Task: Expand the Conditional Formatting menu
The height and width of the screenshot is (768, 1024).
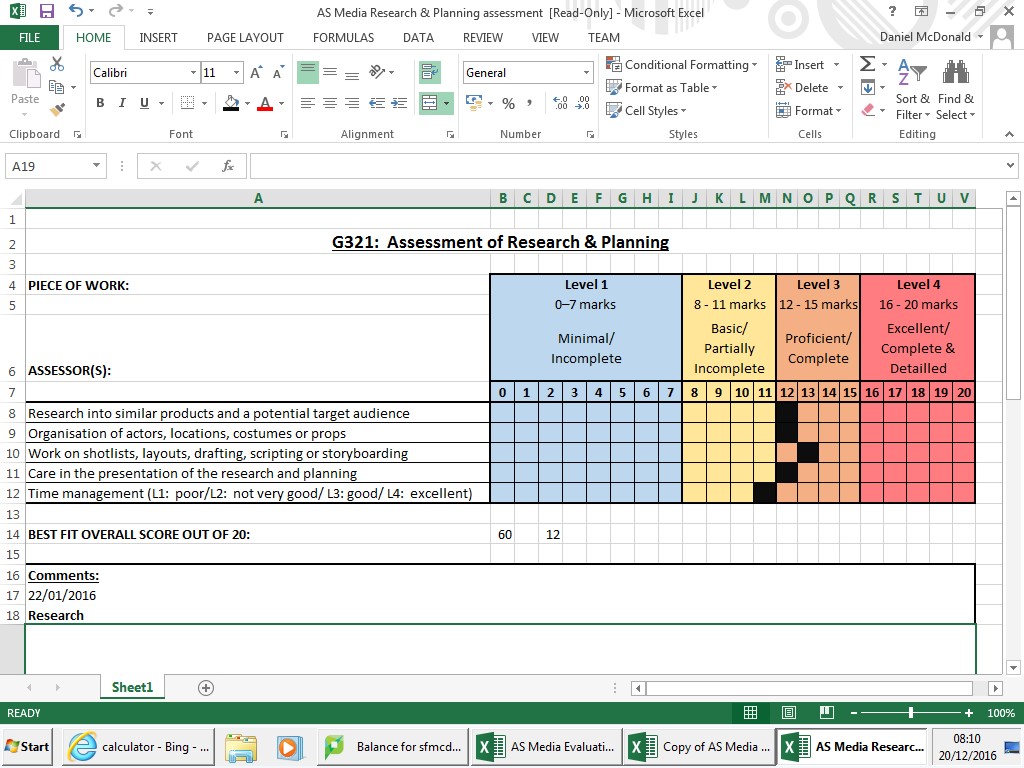Action: point(683,64)
